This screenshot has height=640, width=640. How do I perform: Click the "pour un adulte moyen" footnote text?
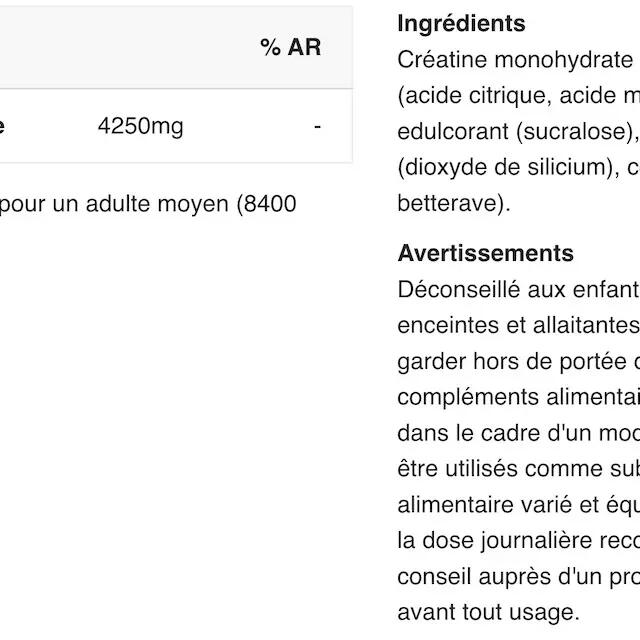pyautogui.click(x=148, y=204)
